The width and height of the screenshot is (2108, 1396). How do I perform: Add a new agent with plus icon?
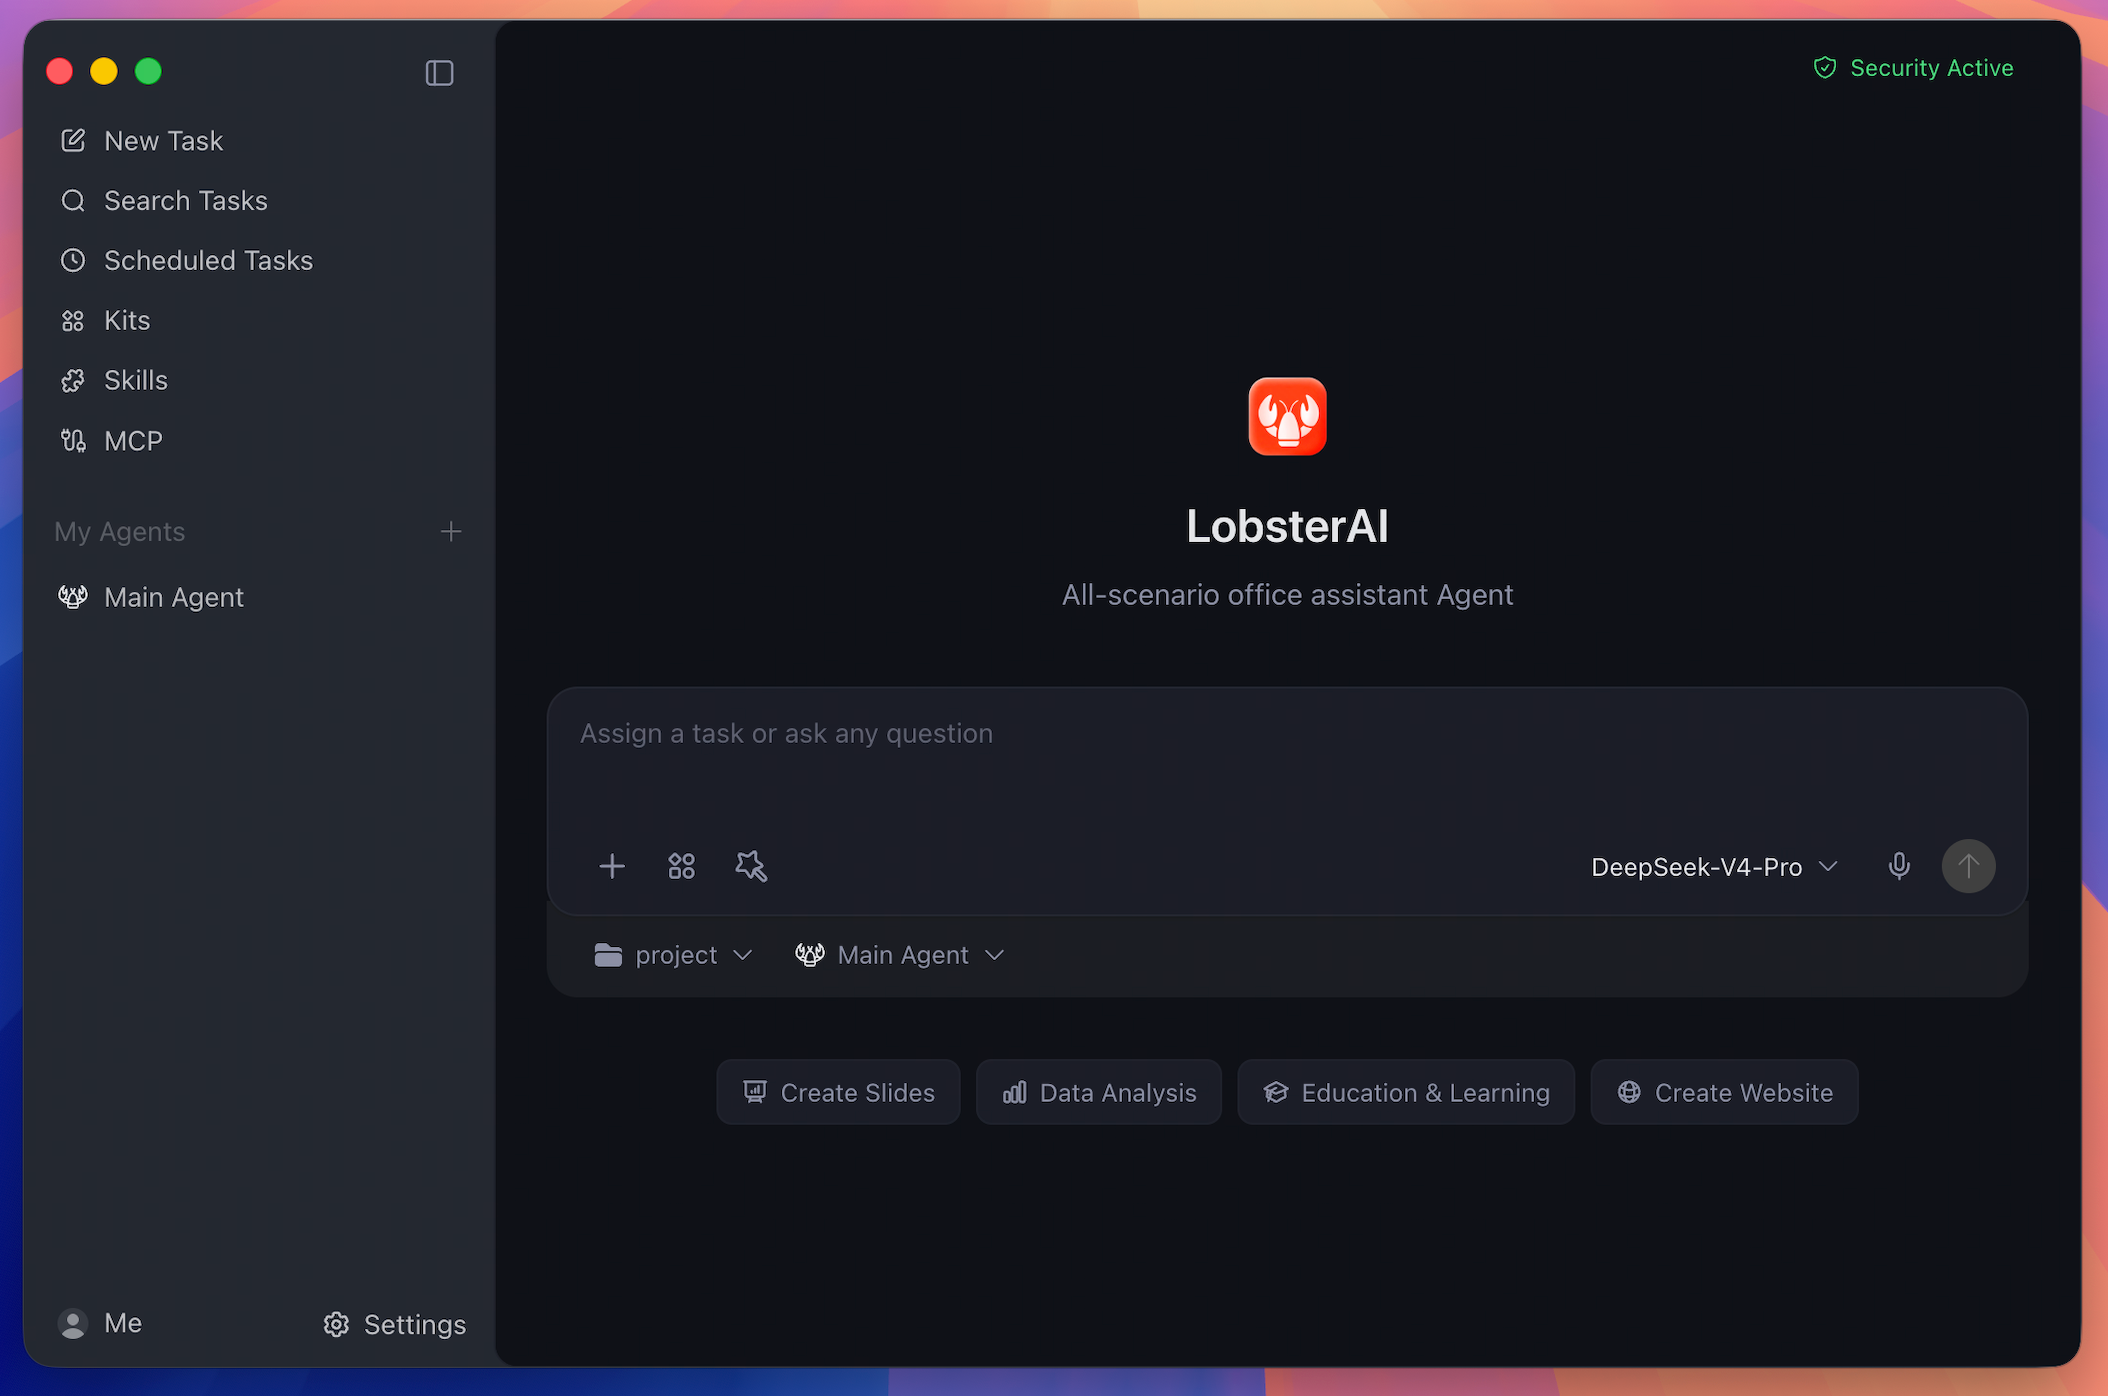(x=451, y=531)
